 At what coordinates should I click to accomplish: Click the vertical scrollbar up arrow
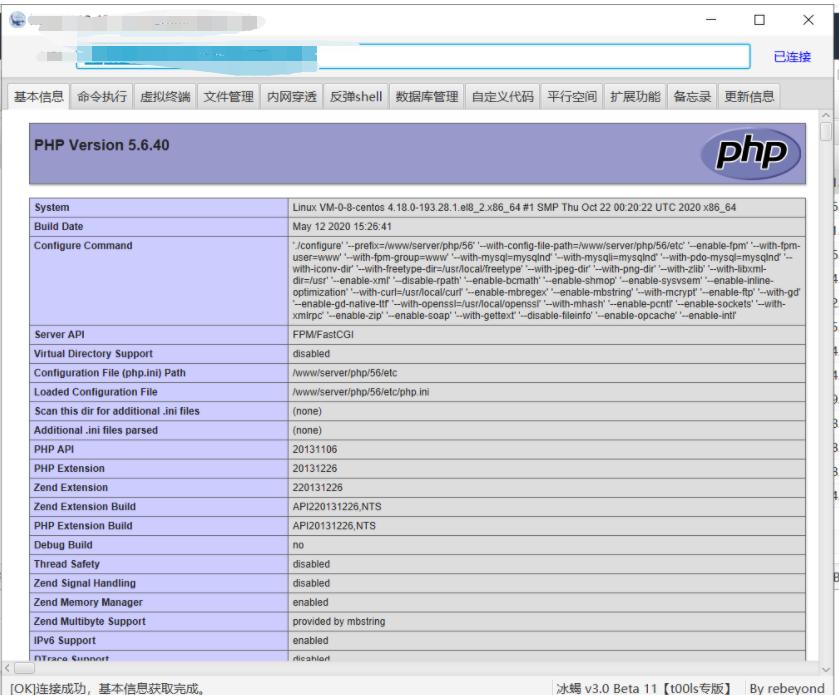click(x=826, y=115)
